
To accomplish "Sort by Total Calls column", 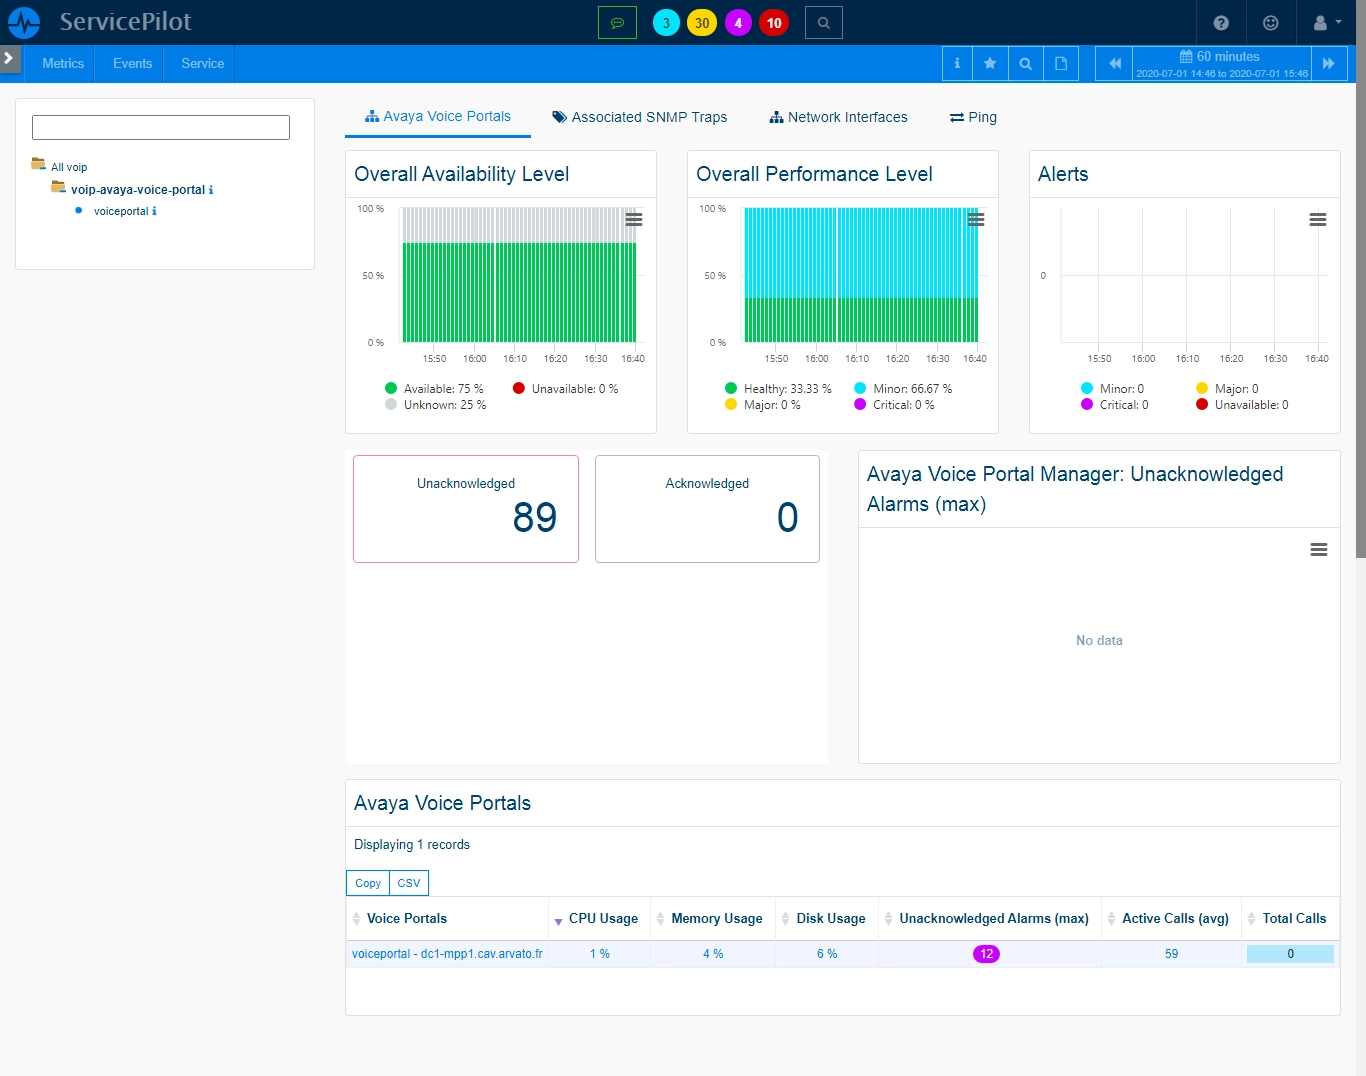I will [1293, 918].
